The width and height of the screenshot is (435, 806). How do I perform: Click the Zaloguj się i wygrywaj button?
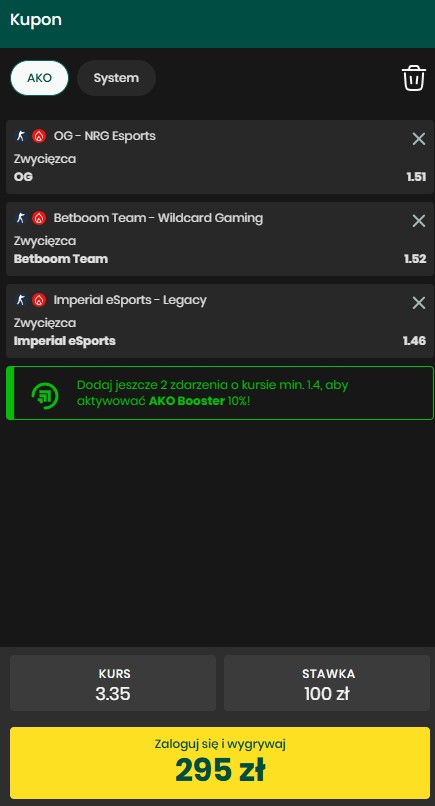tap(220, 763)
